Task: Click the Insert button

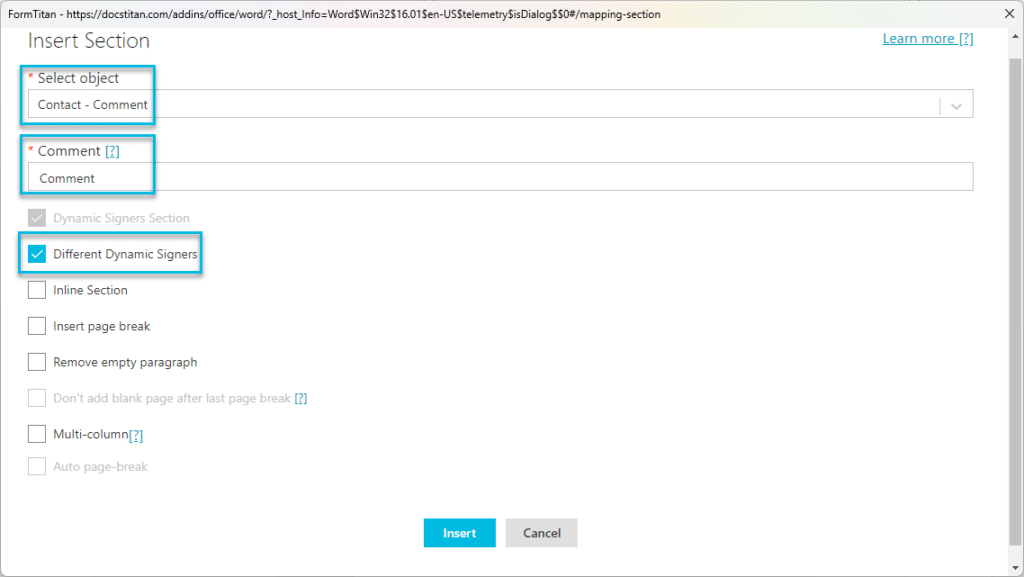Action: 459,533
